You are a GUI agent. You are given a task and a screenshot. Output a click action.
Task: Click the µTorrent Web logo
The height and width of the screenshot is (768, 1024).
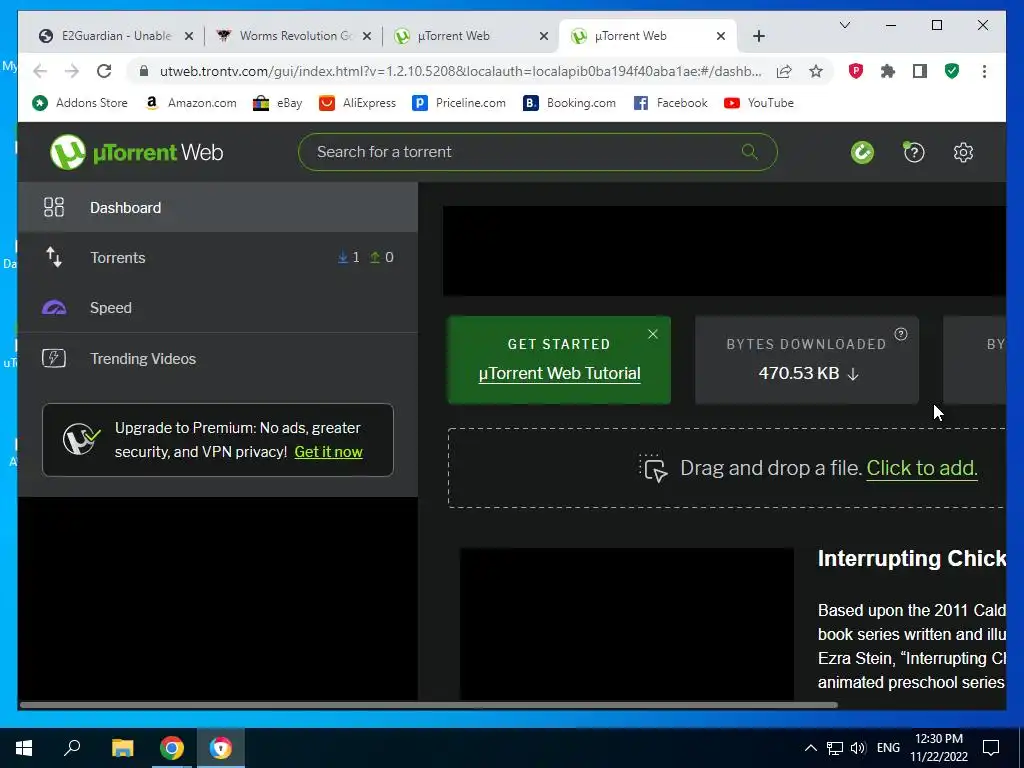coord(136,152)
